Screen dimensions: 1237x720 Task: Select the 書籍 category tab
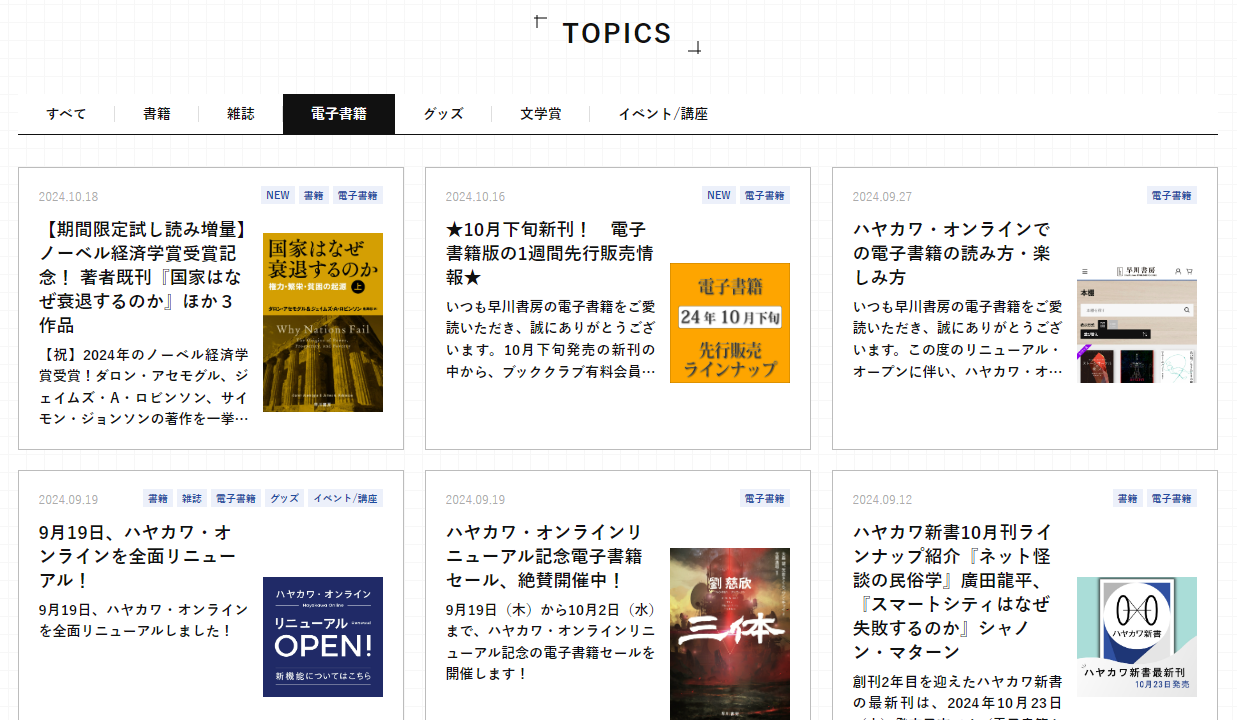tap(157, 114)
